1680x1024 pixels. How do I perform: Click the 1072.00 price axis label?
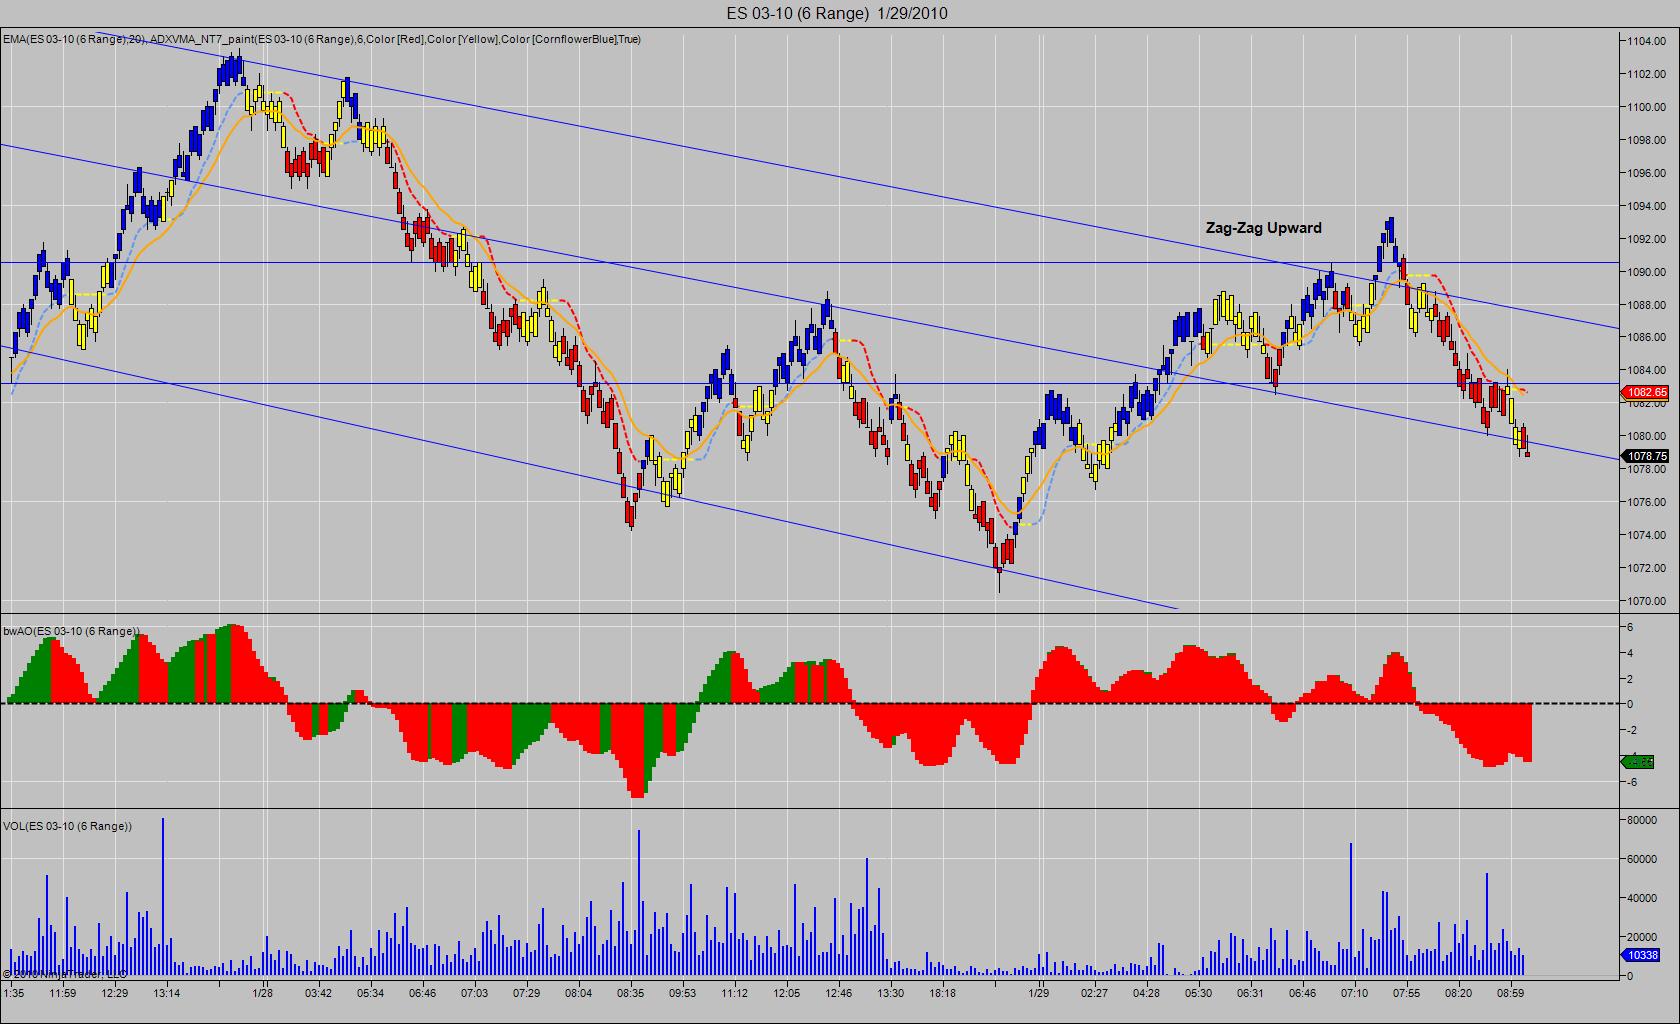pyautogui.click(x=1647, y=568)
